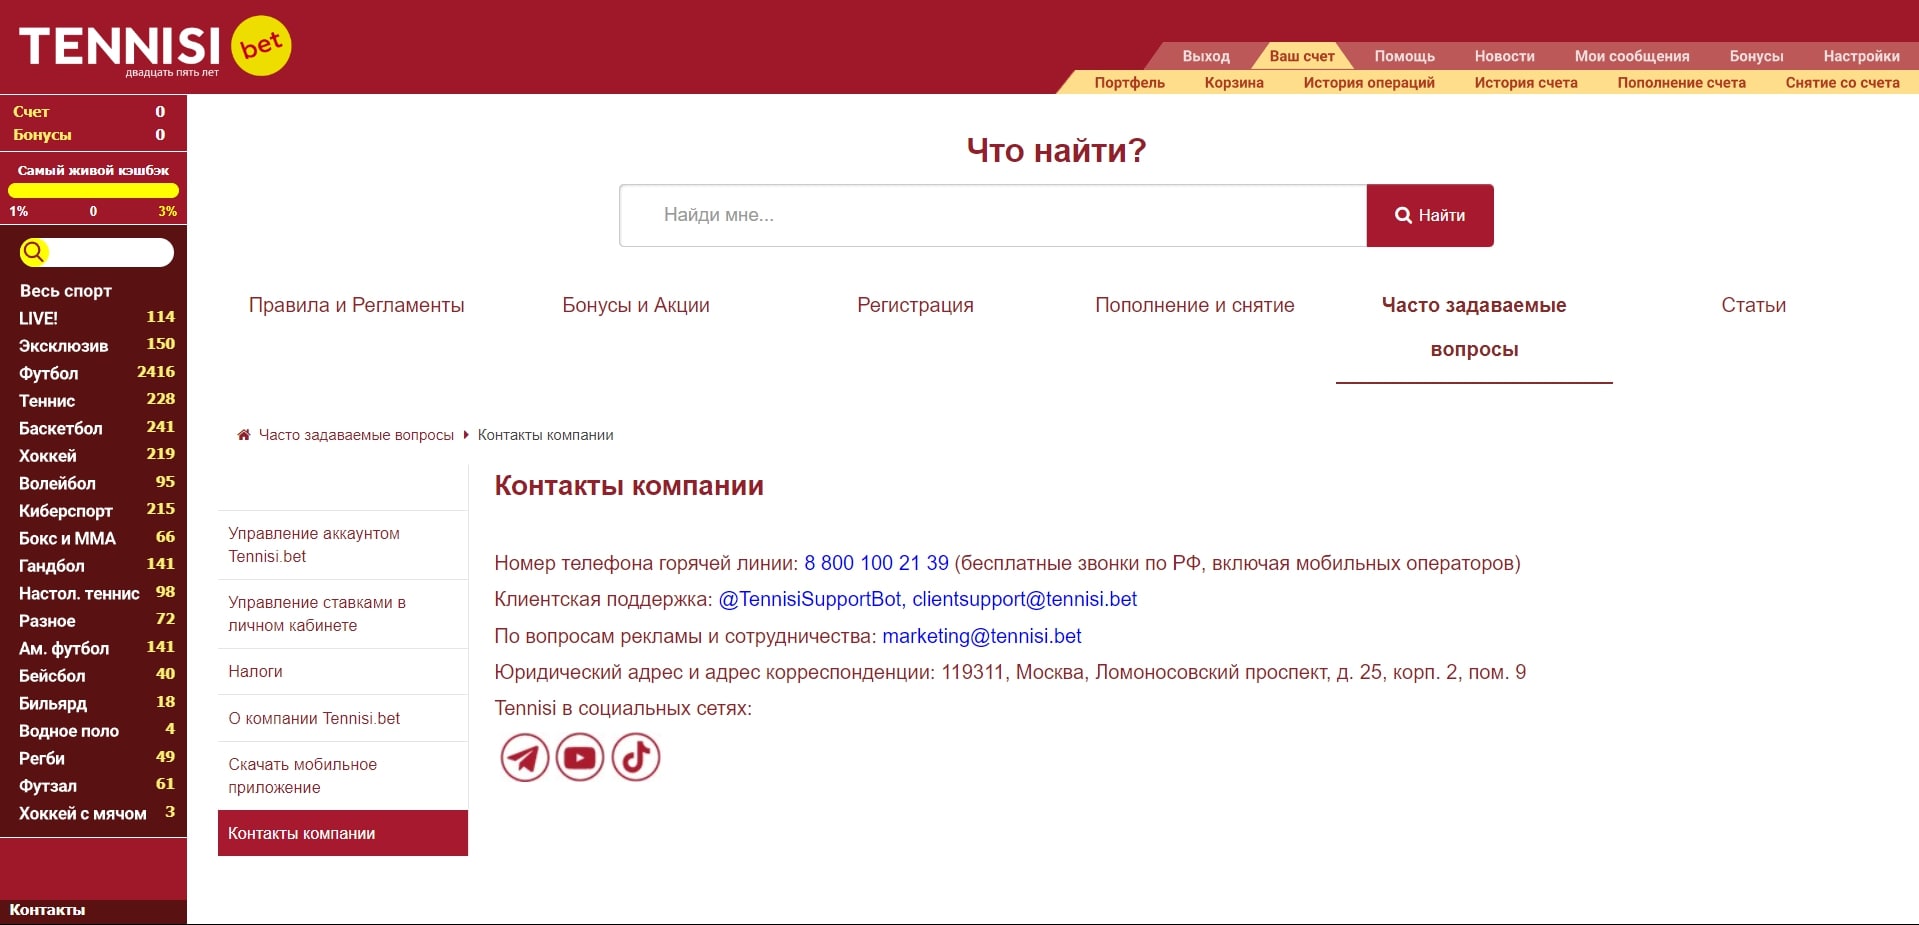The height and width of the screenshot is (925, 1919).
Task: Open Мои сообщения tab
Action: click(x=1632, y=56)
